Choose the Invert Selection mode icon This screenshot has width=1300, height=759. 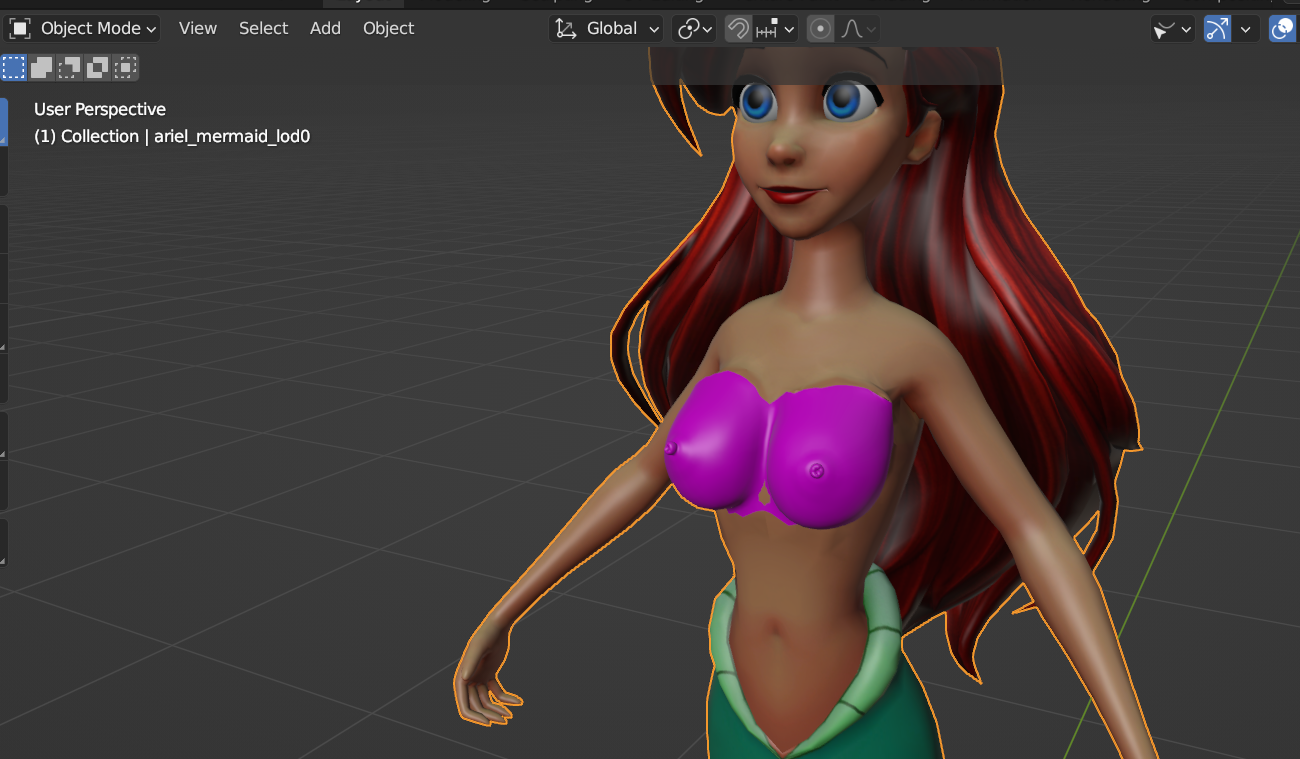(98, 68)
